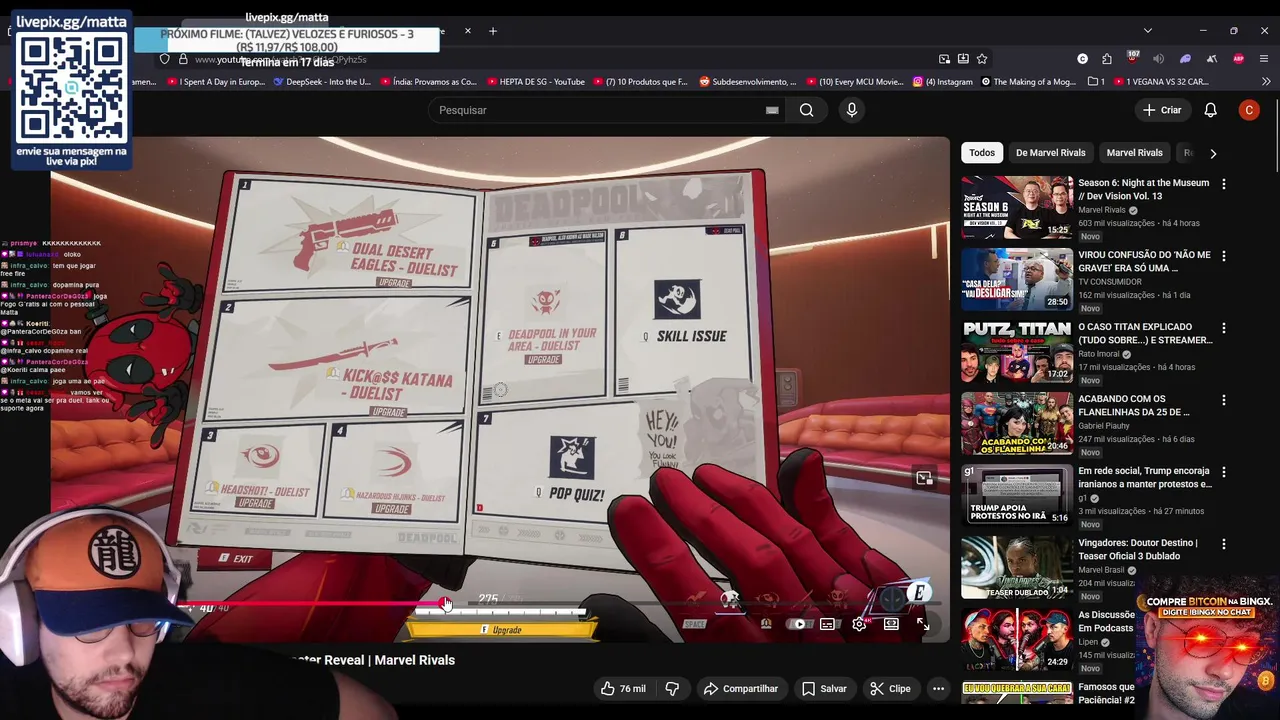Open the lock icon site info
1280x720 pixels.
tap(181, 59)
